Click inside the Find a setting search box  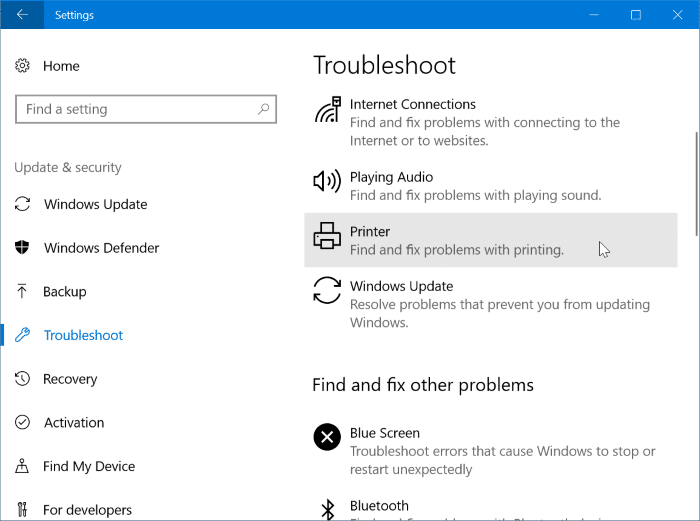(x=146, y=109)
